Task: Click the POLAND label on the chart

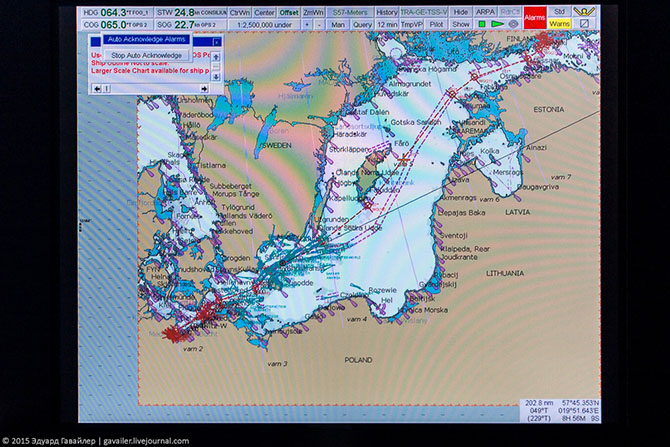Action: coord(358,360)
